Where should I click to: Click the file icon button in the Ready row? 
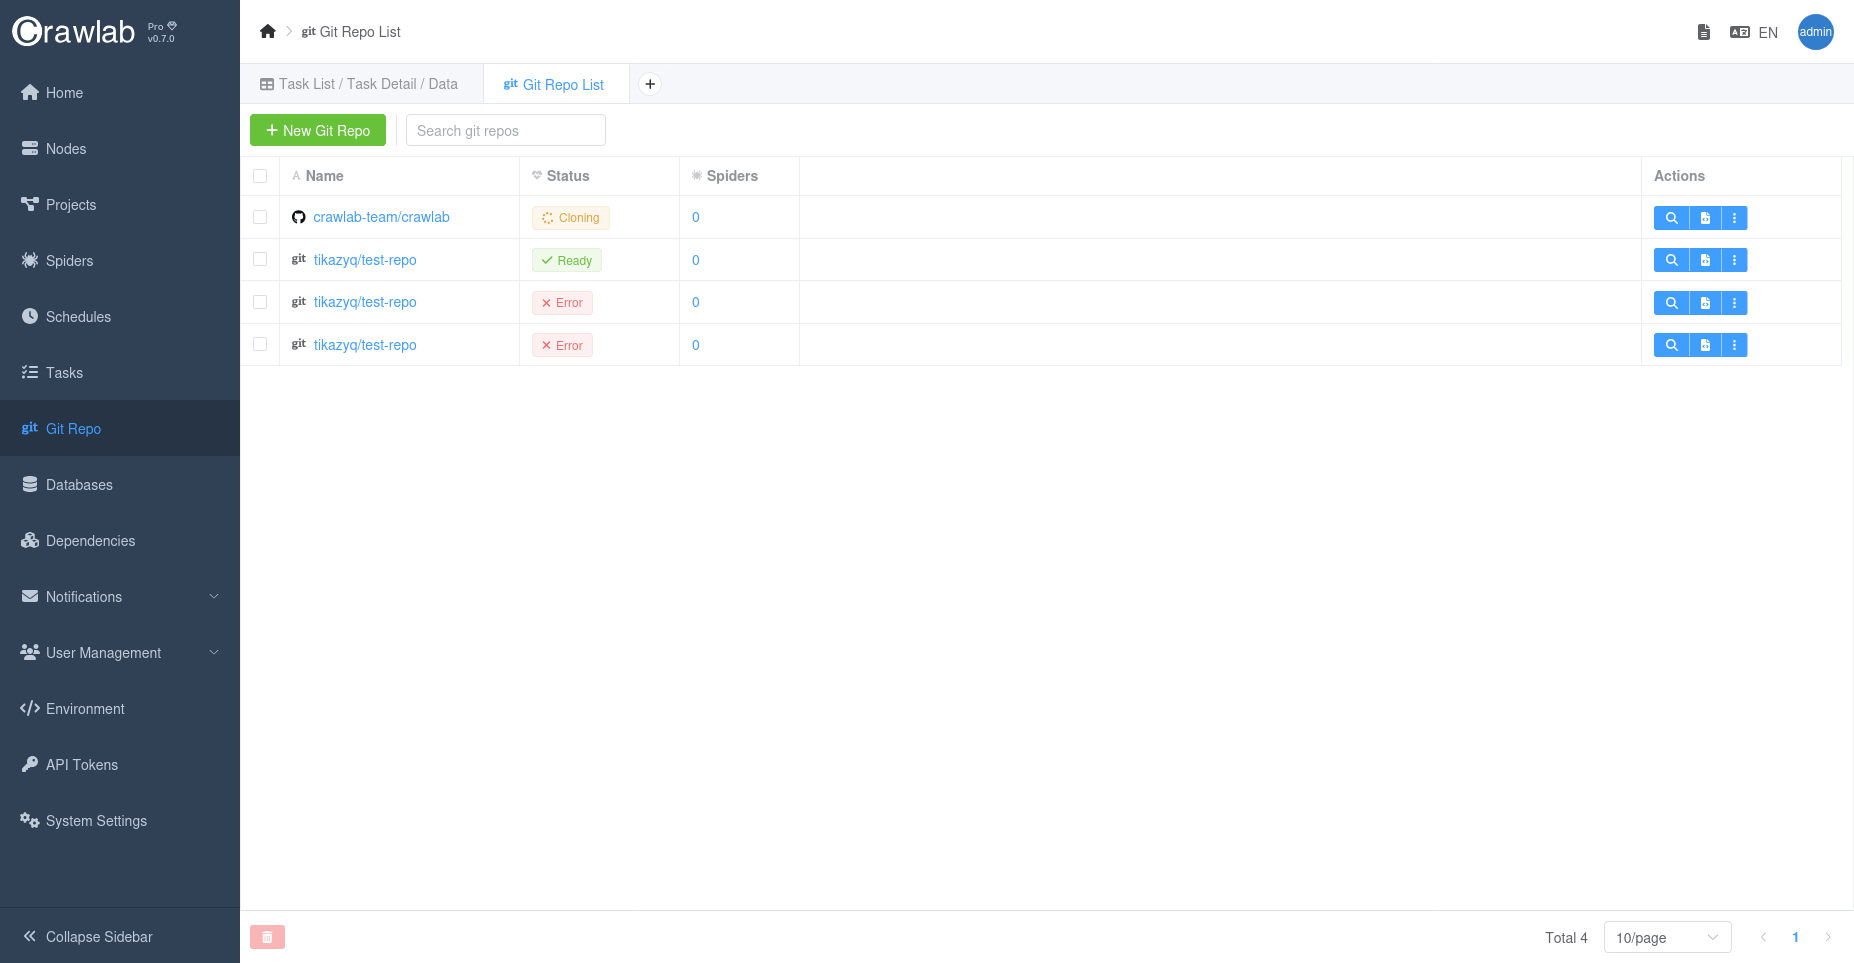point(1705,261)
